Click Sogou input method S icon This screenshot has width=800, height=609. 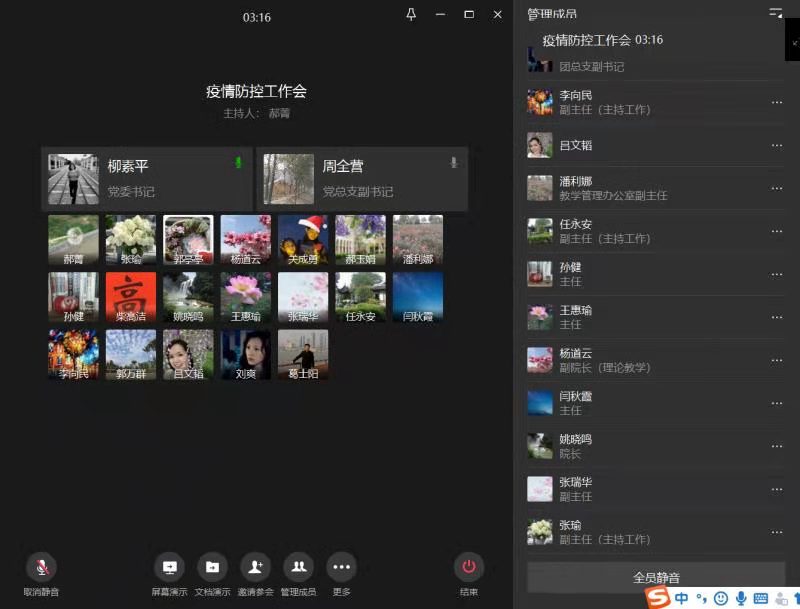657,597
